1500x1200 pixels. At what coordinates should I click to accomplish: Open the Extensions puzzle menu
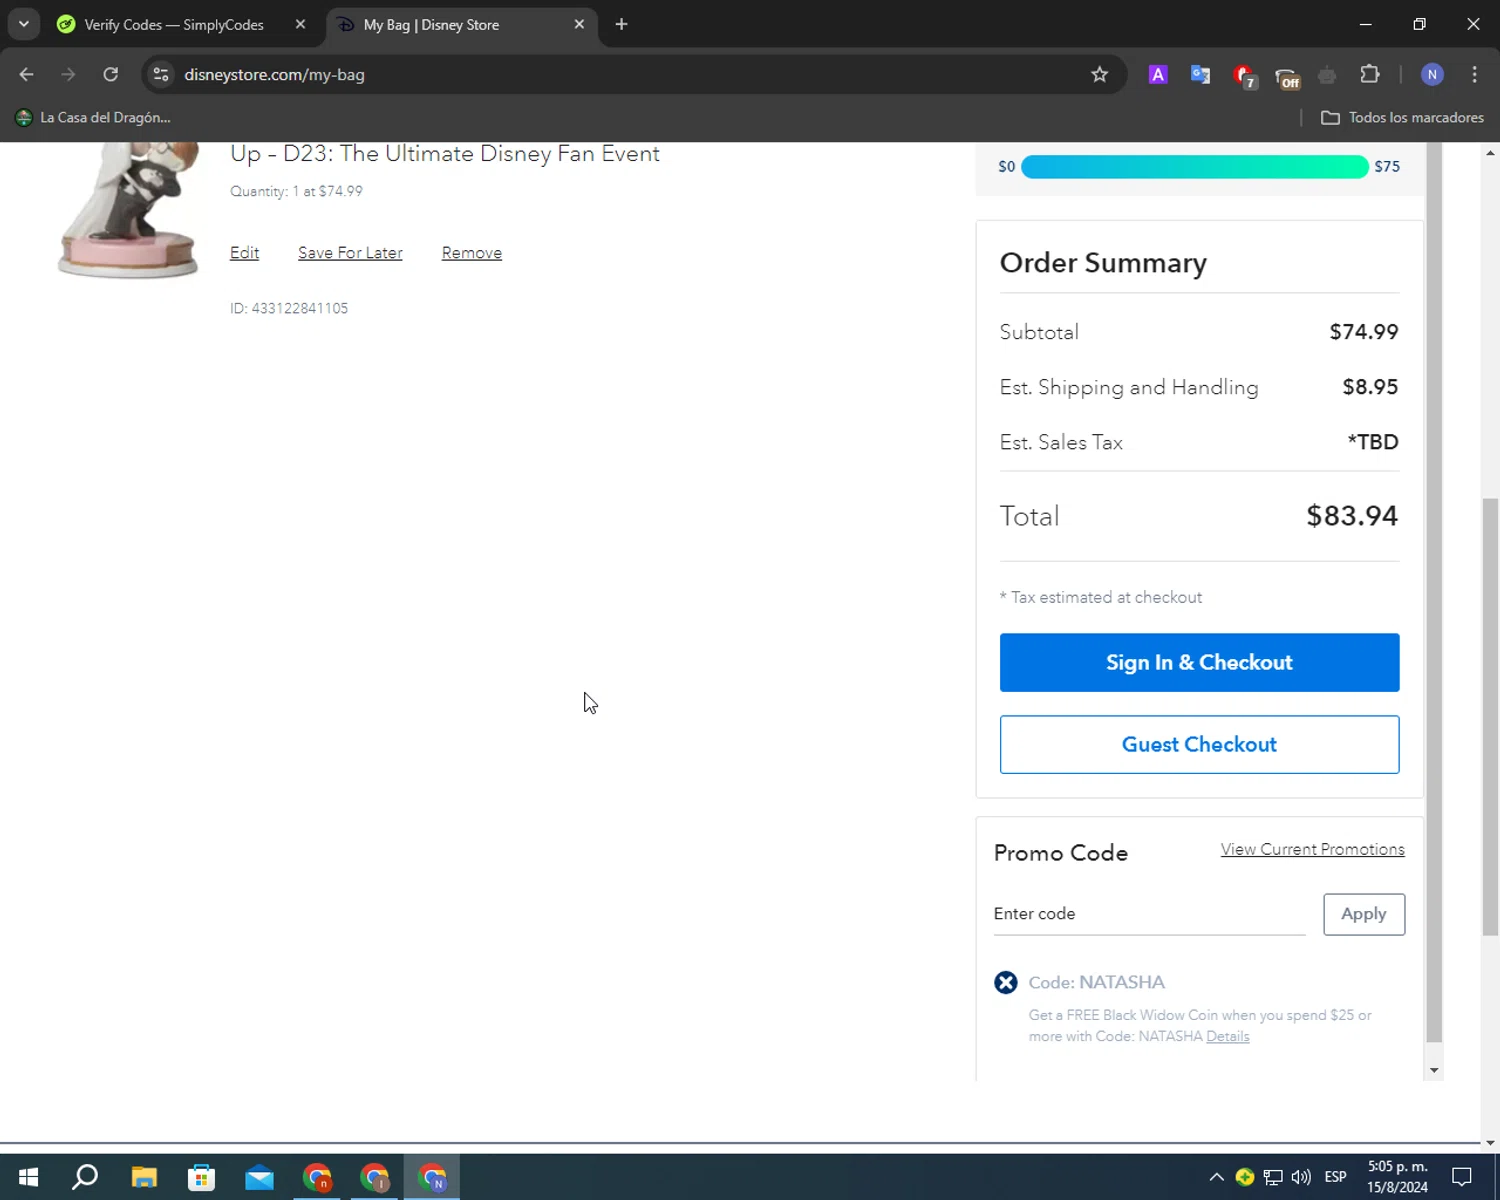(1370, 74)
